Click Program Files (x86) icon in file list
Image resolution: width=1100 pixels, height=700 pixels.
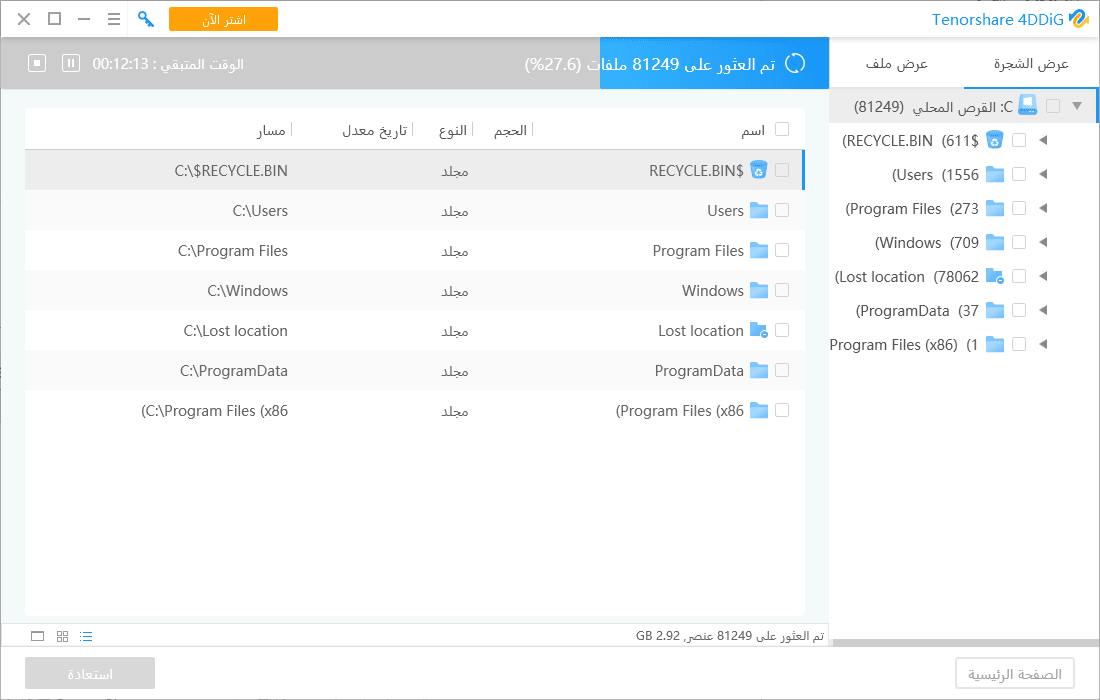click(x=759, y=410)
